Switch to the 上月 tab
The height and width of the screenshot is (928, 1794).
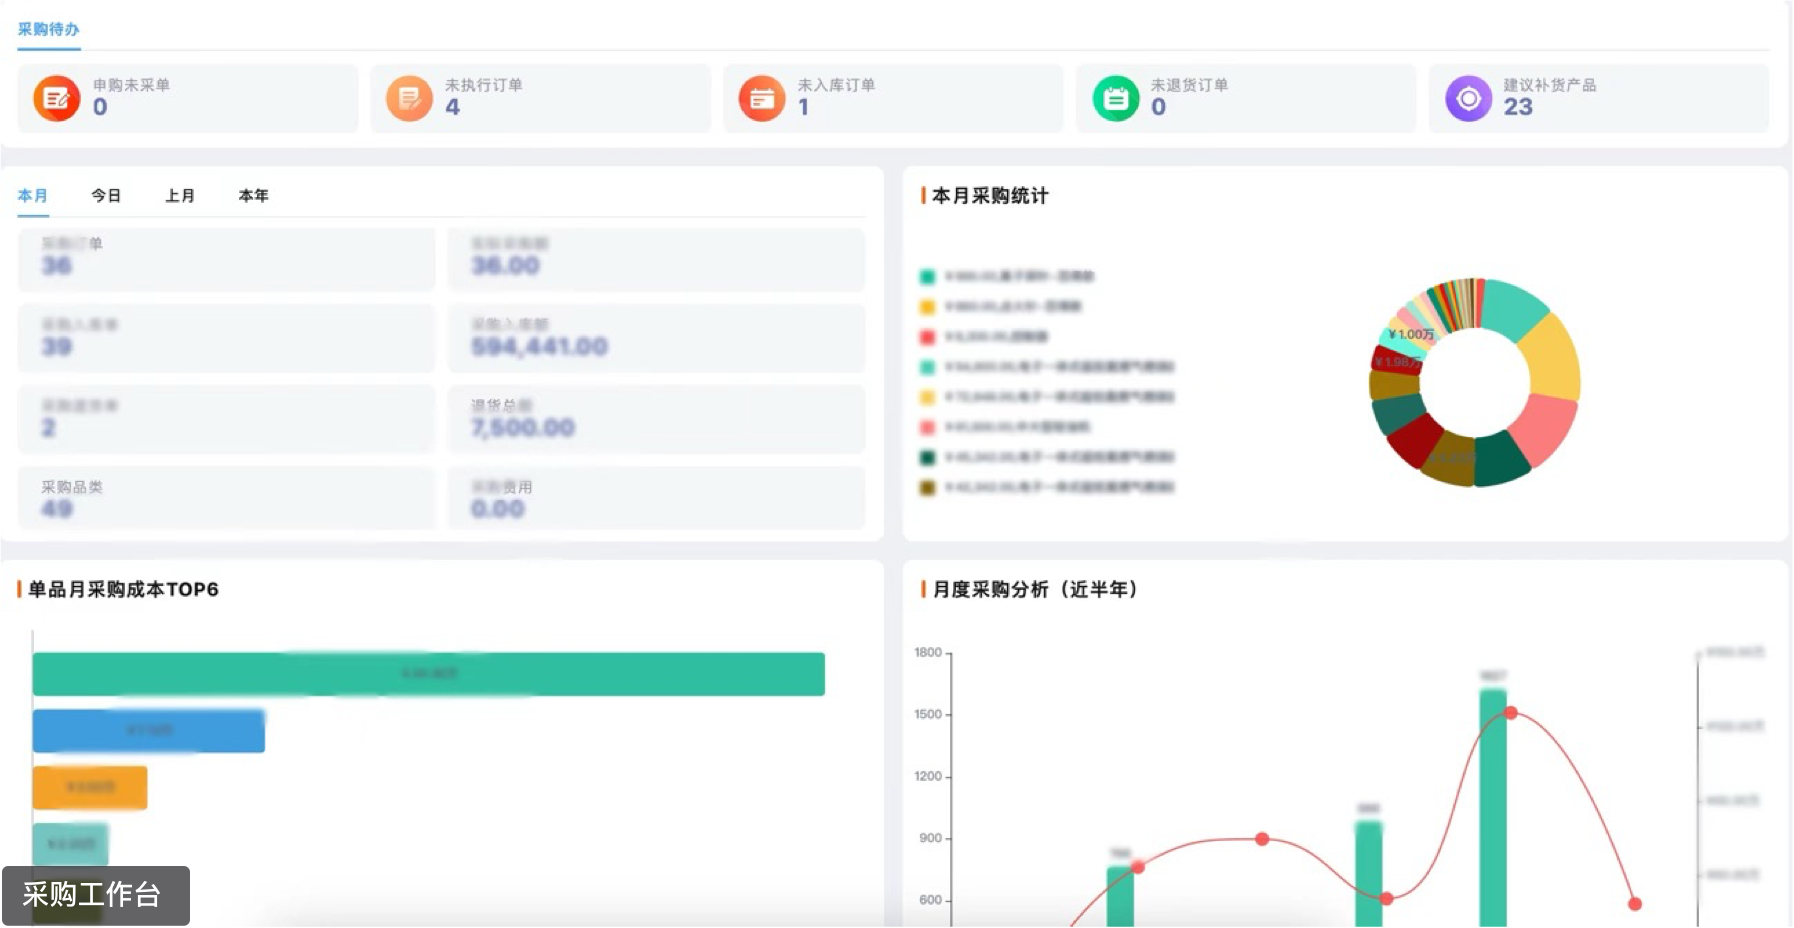click(180, 196)
